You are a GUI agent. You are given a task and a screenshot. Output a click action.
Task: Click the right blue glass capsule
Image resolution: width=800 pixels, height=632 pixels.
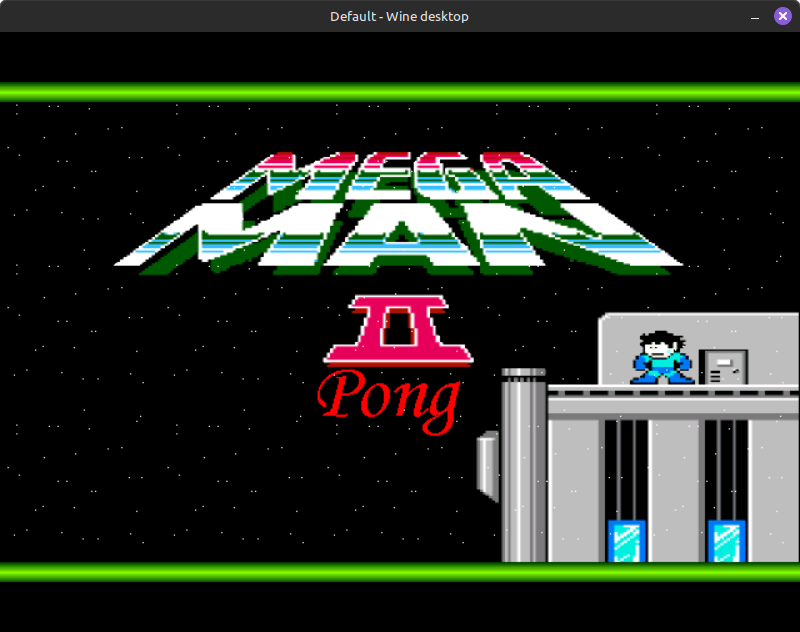(727, 541)
